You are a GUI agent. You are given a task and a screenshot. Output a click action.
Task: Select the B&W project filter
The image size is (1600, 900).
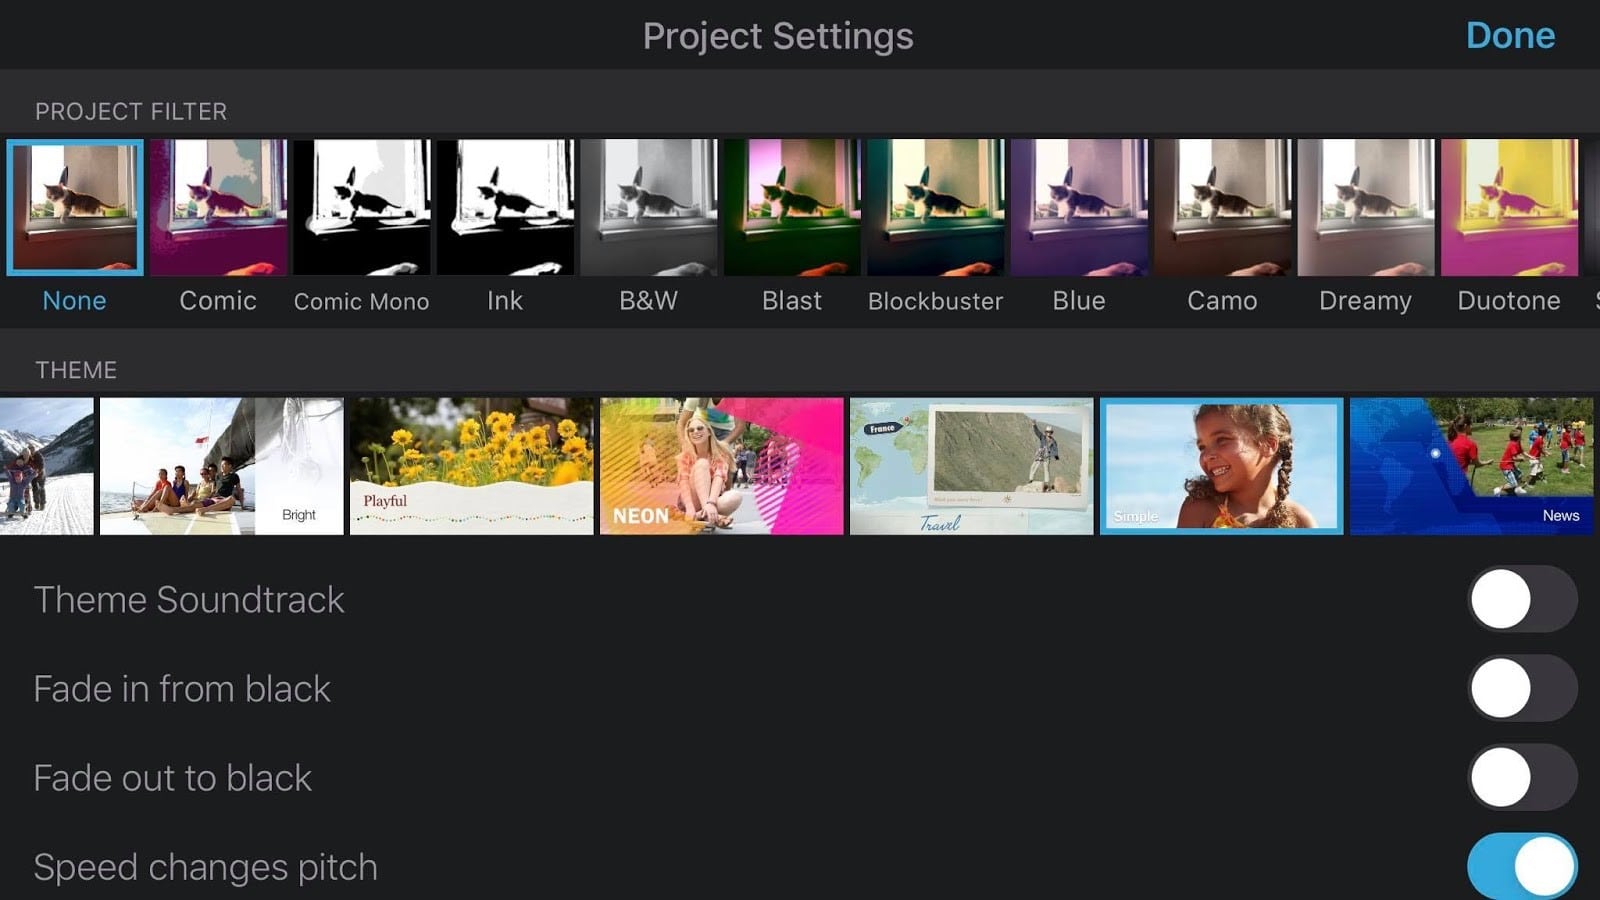coord(649,207)
